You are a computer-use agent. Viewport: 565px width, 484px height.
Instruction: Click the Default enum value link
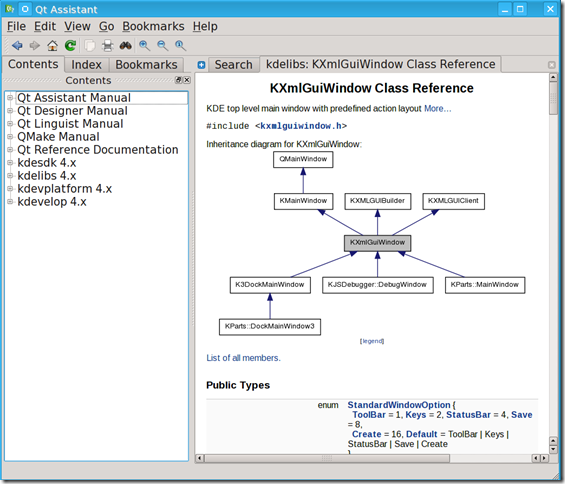tap(422, 434)
